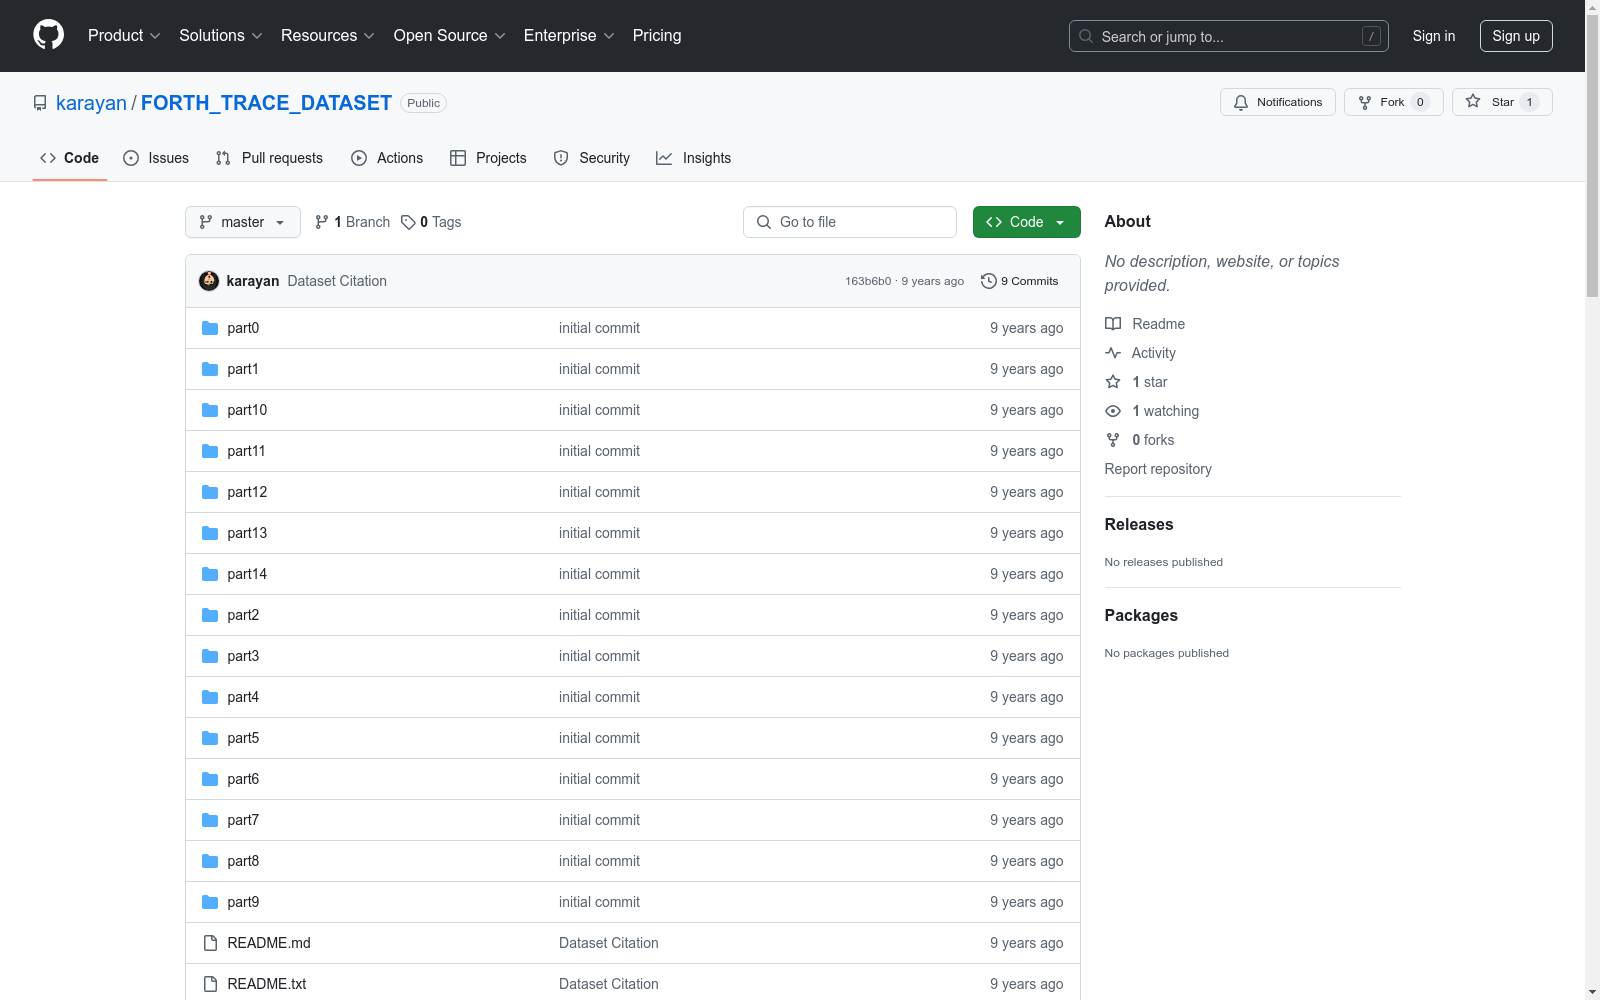The height and width of the screenshot is (1000, 1600).
Task: Click the '0 Tags' link
Action: 431,222
